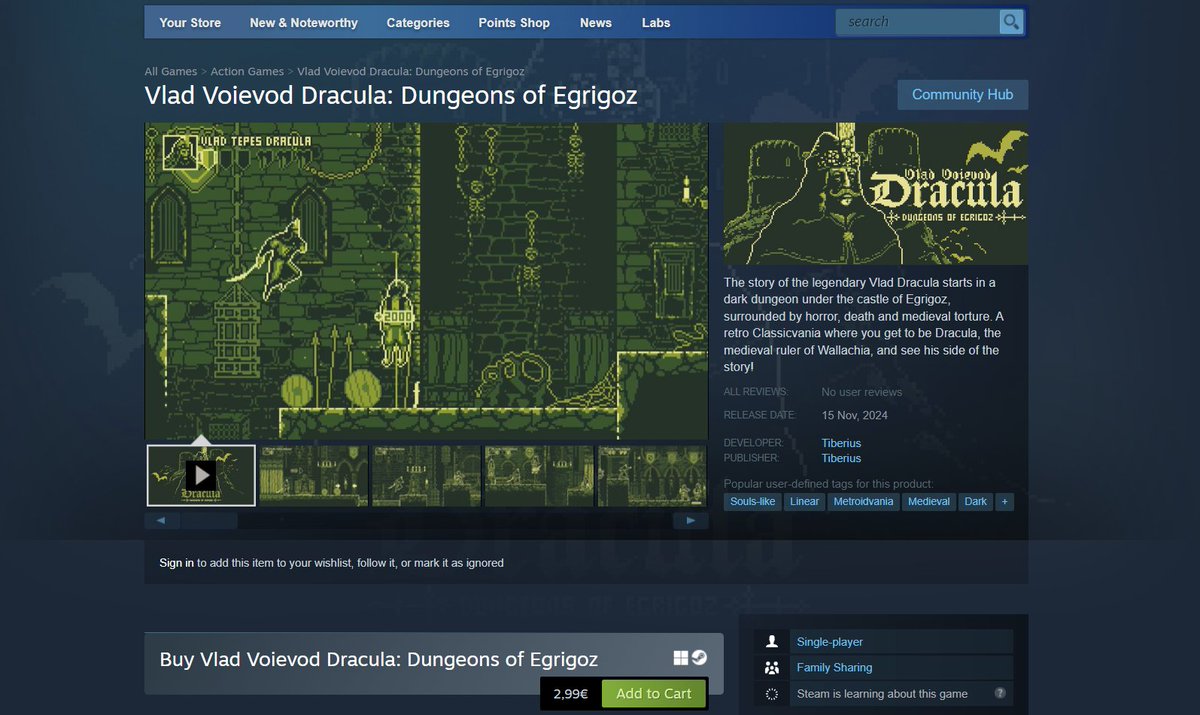The image size is (1200, 715).
Task: Expand more tags with the + button
Action: click(1004, 501)
